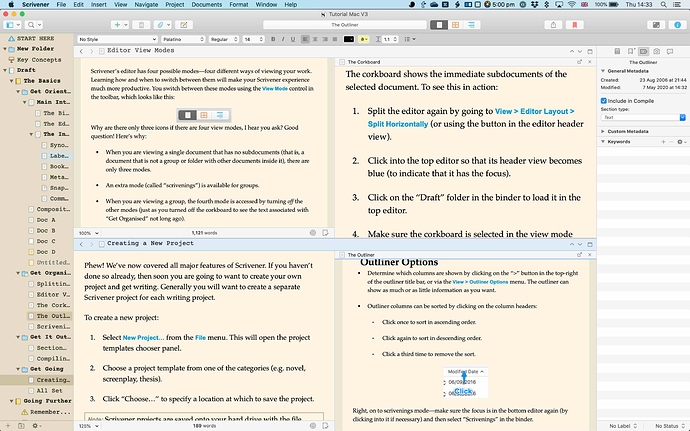Select center text alignment
690x431 pixels.
click(315, 39)
